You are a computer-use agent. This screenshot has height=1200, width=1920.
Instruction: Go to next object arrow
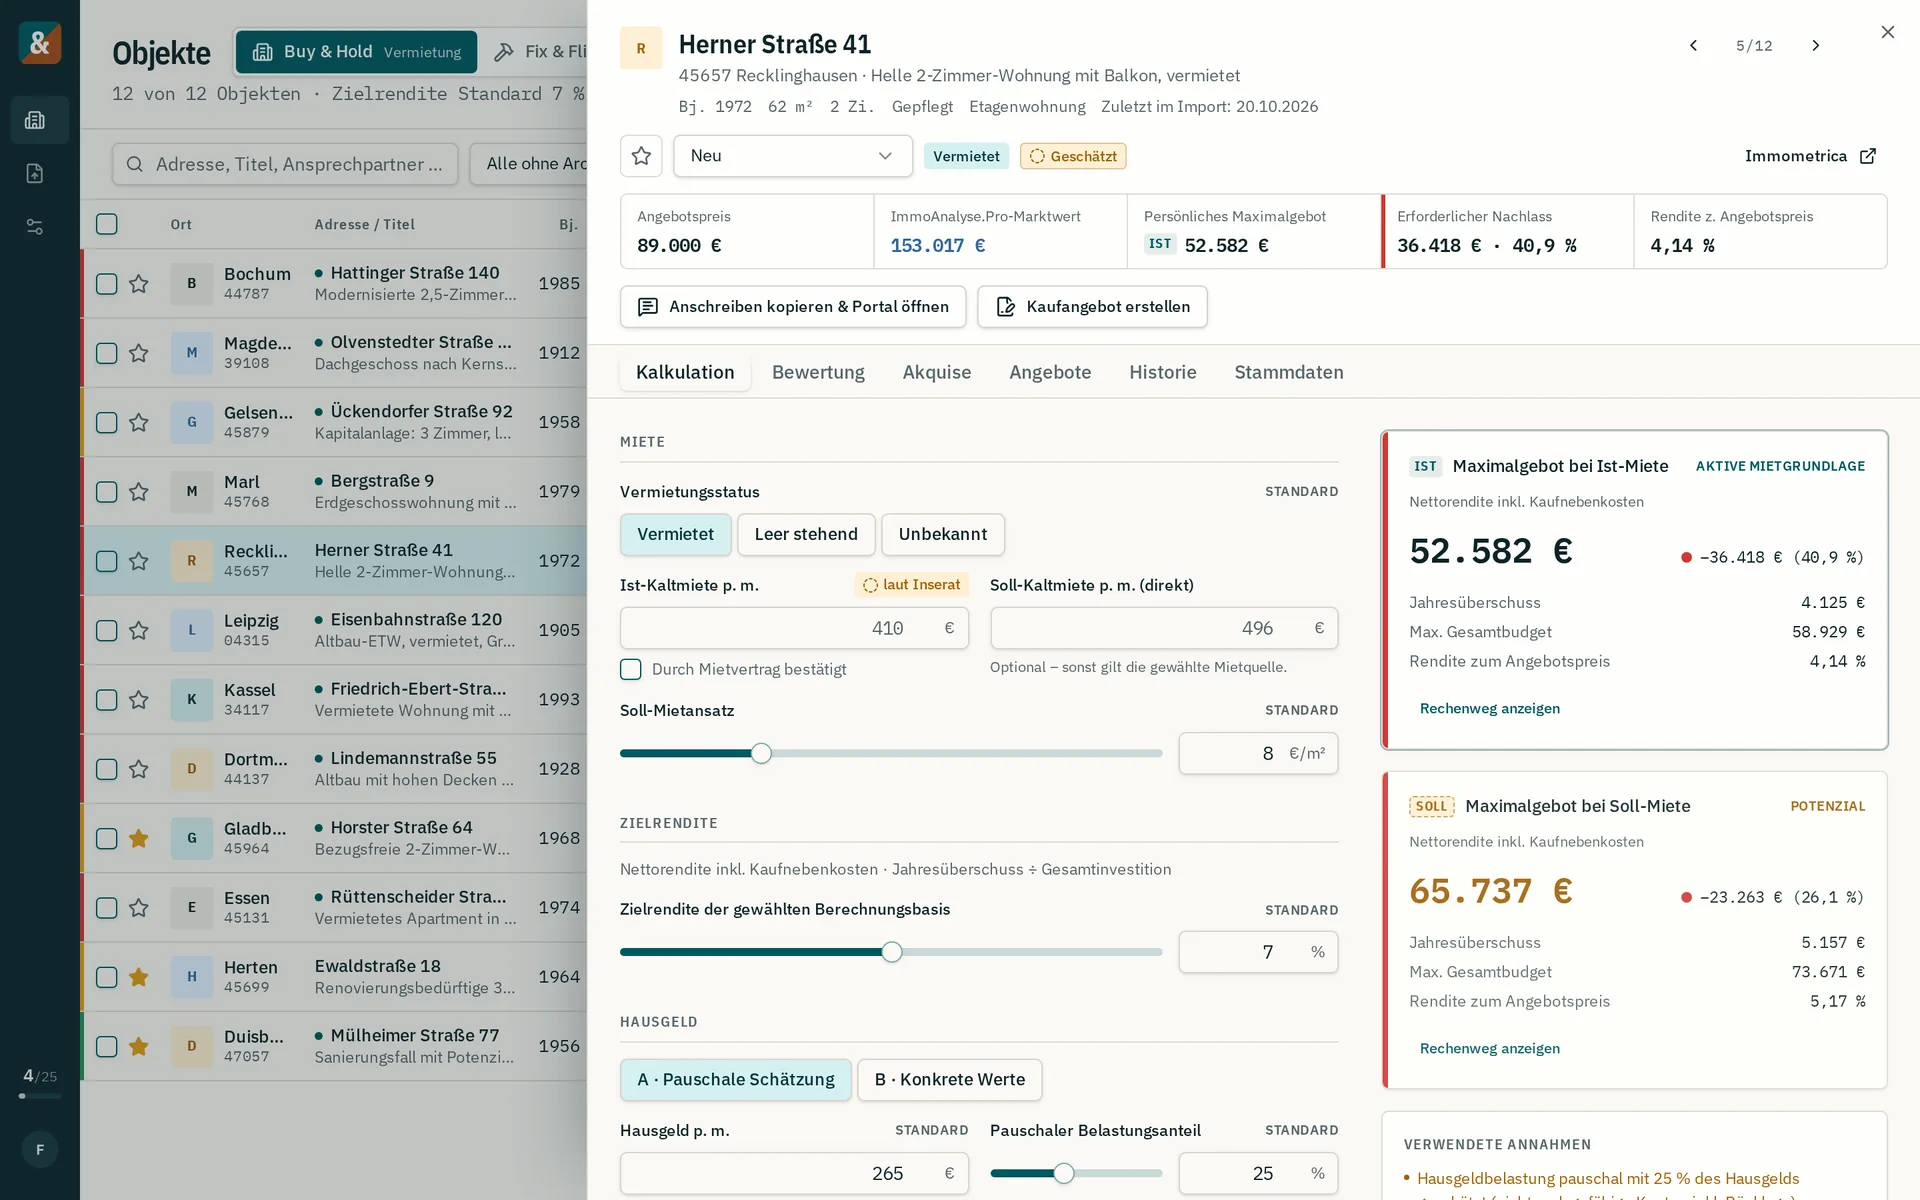point(1816,46)
